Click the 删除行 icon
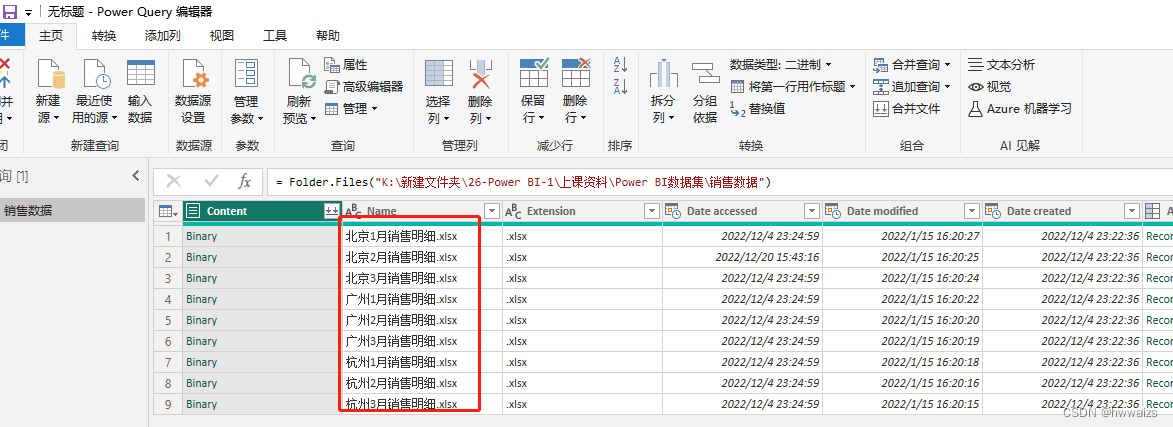The image size is (1173, 427). click(x=576, y=73)
